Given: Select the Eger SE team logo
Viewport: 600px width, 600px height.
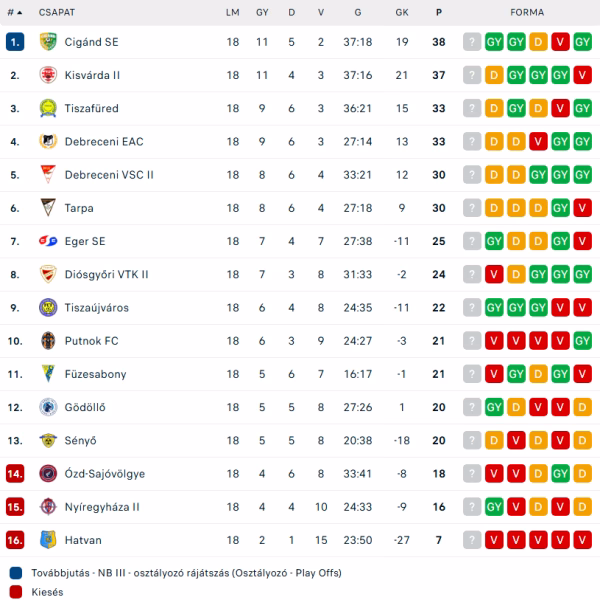Looking at the screenshot, I should tap(47, 241).
